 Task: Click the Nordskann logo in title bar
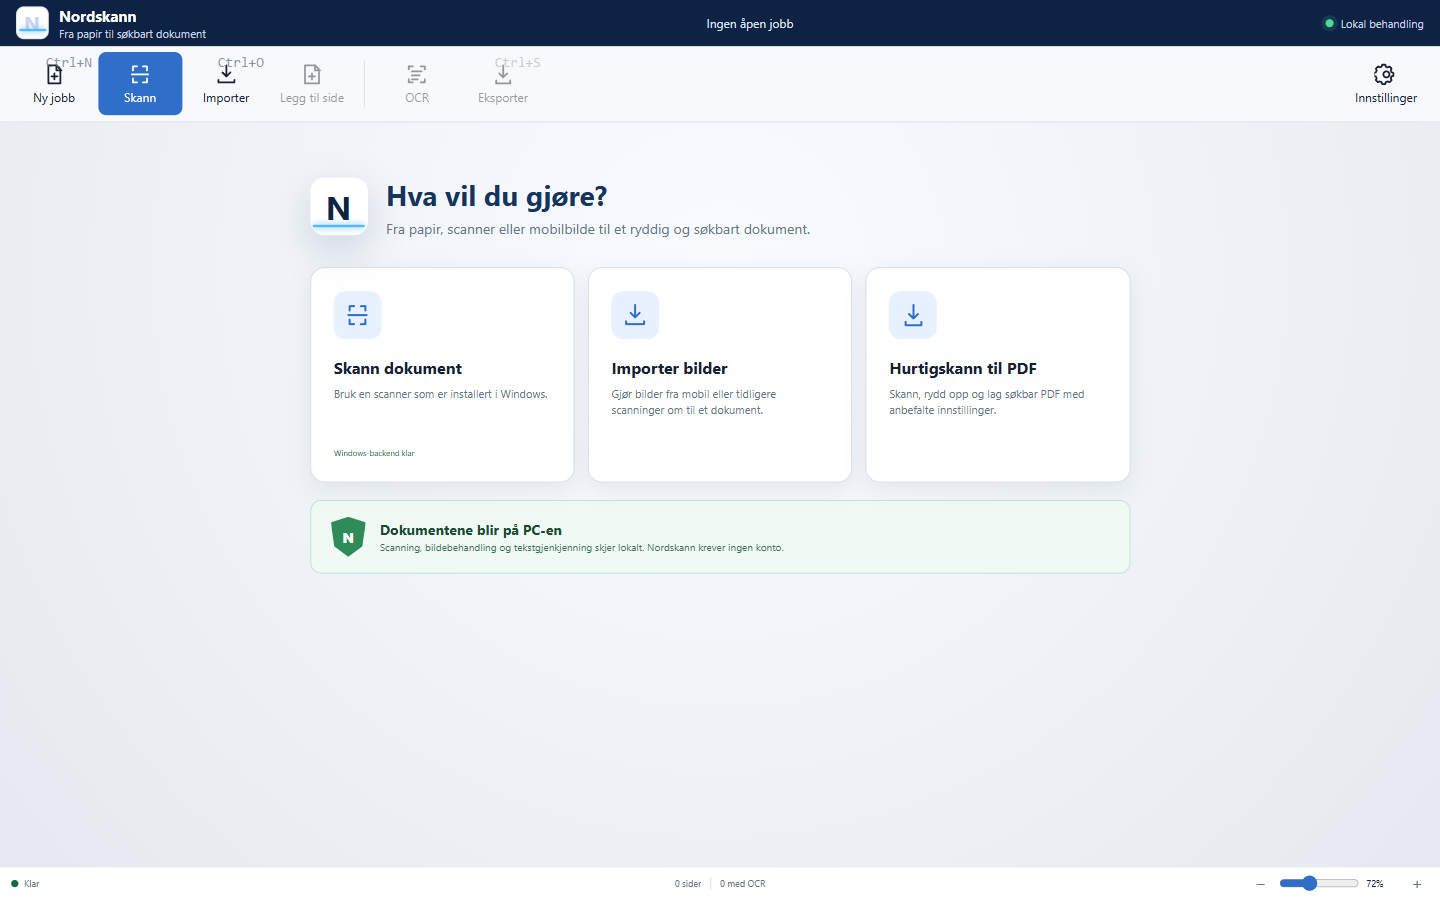pyautogui.click(x=32, y=23)
